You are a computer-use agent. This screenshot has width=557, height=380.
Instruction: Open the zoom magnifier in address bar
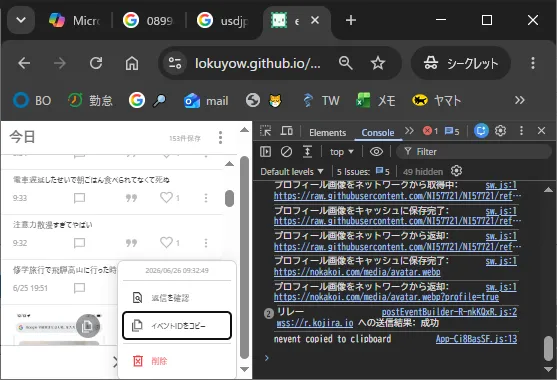pyautogui.click(x=345, y=63)
